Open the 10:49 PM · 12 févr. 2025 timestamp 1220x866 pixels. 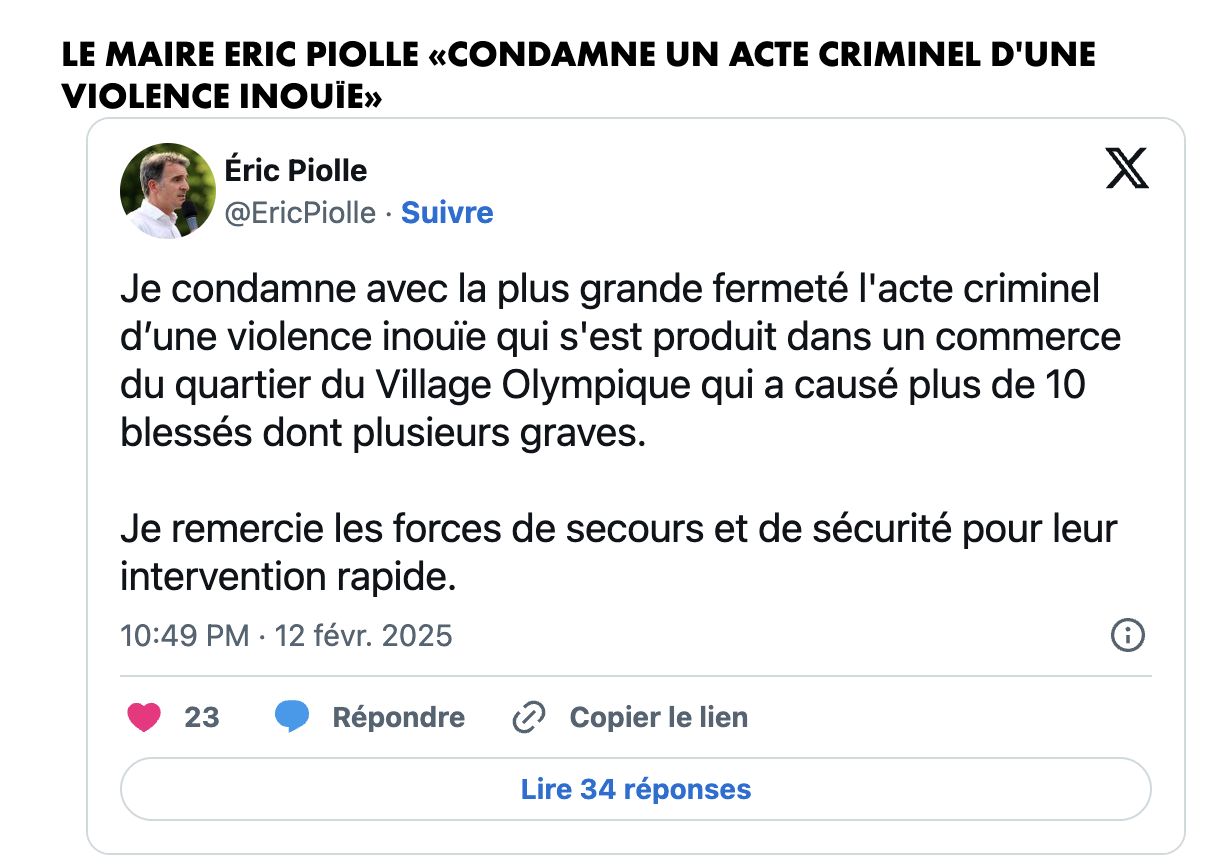pyautogui.click(x=287, y=635)
